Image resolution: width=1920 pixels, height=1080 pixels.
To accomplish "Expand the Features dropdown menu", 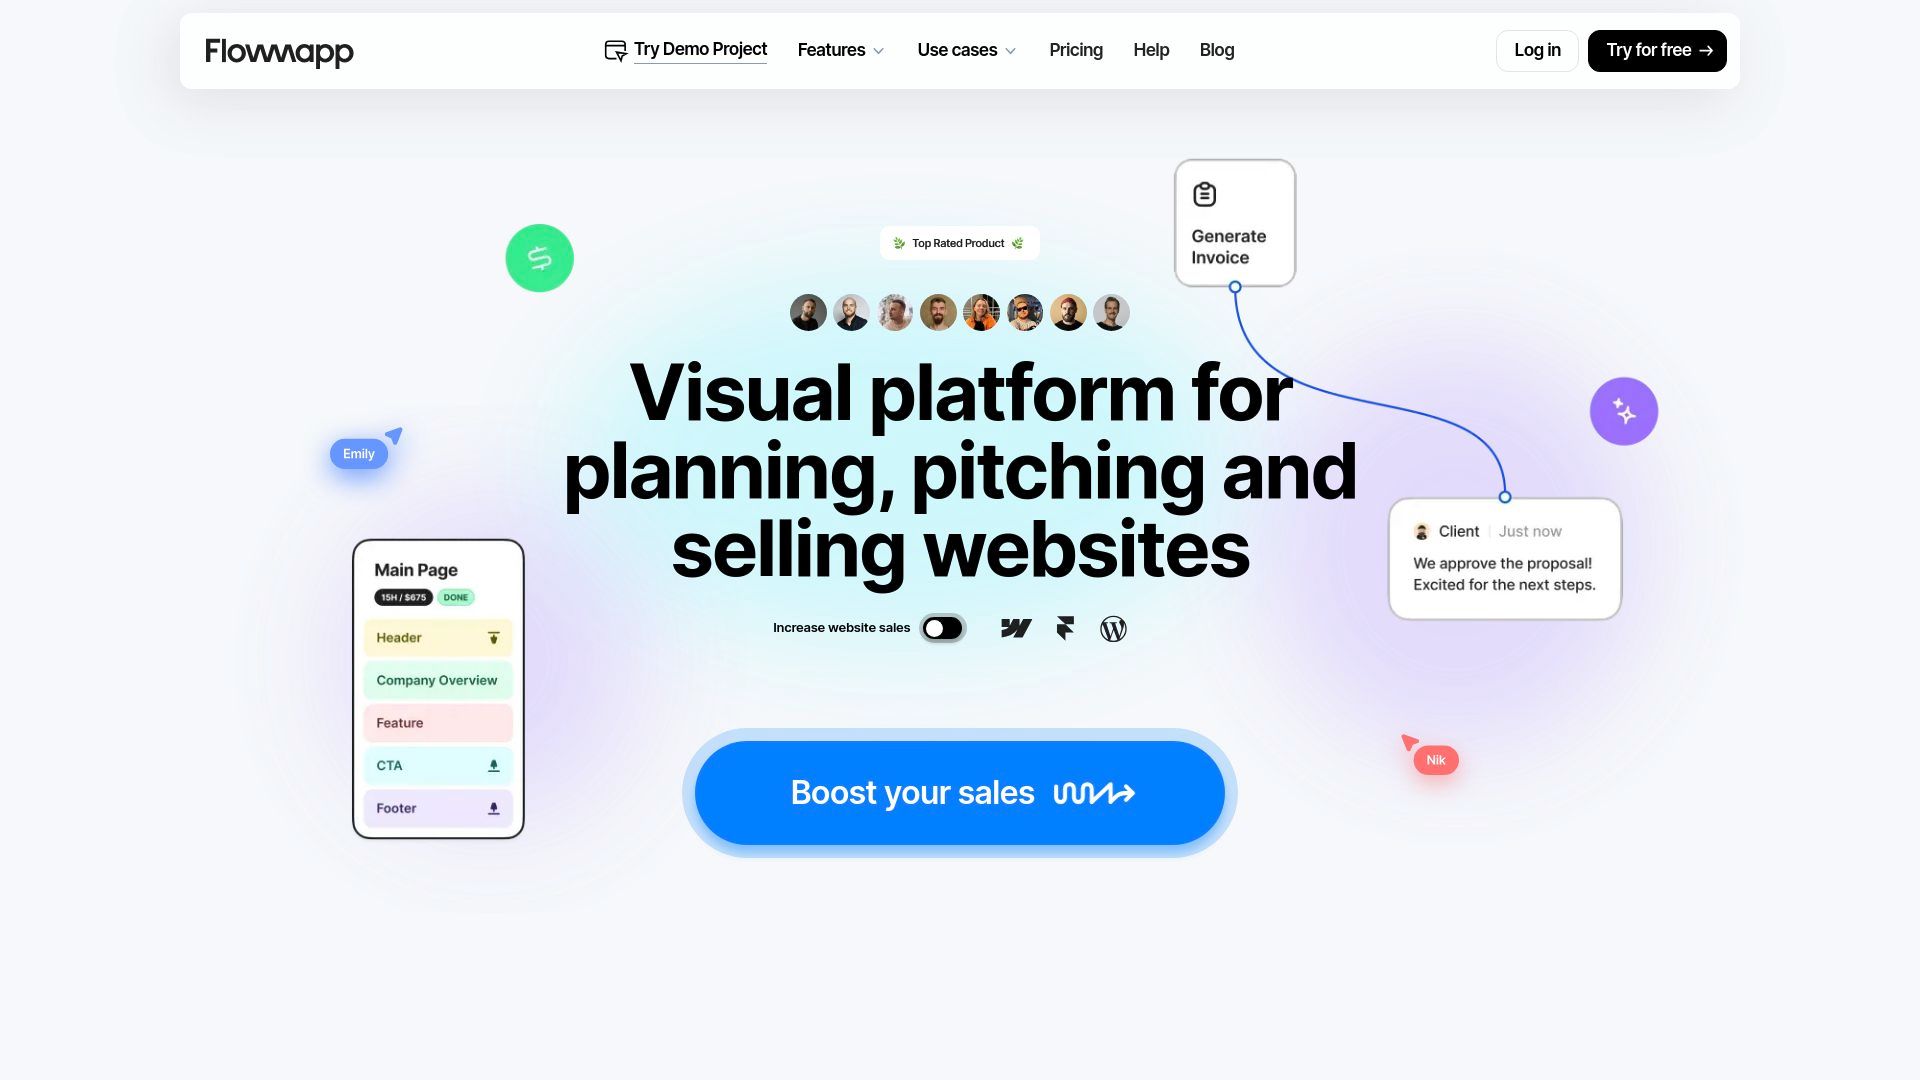I will click(x=839, y=50).
